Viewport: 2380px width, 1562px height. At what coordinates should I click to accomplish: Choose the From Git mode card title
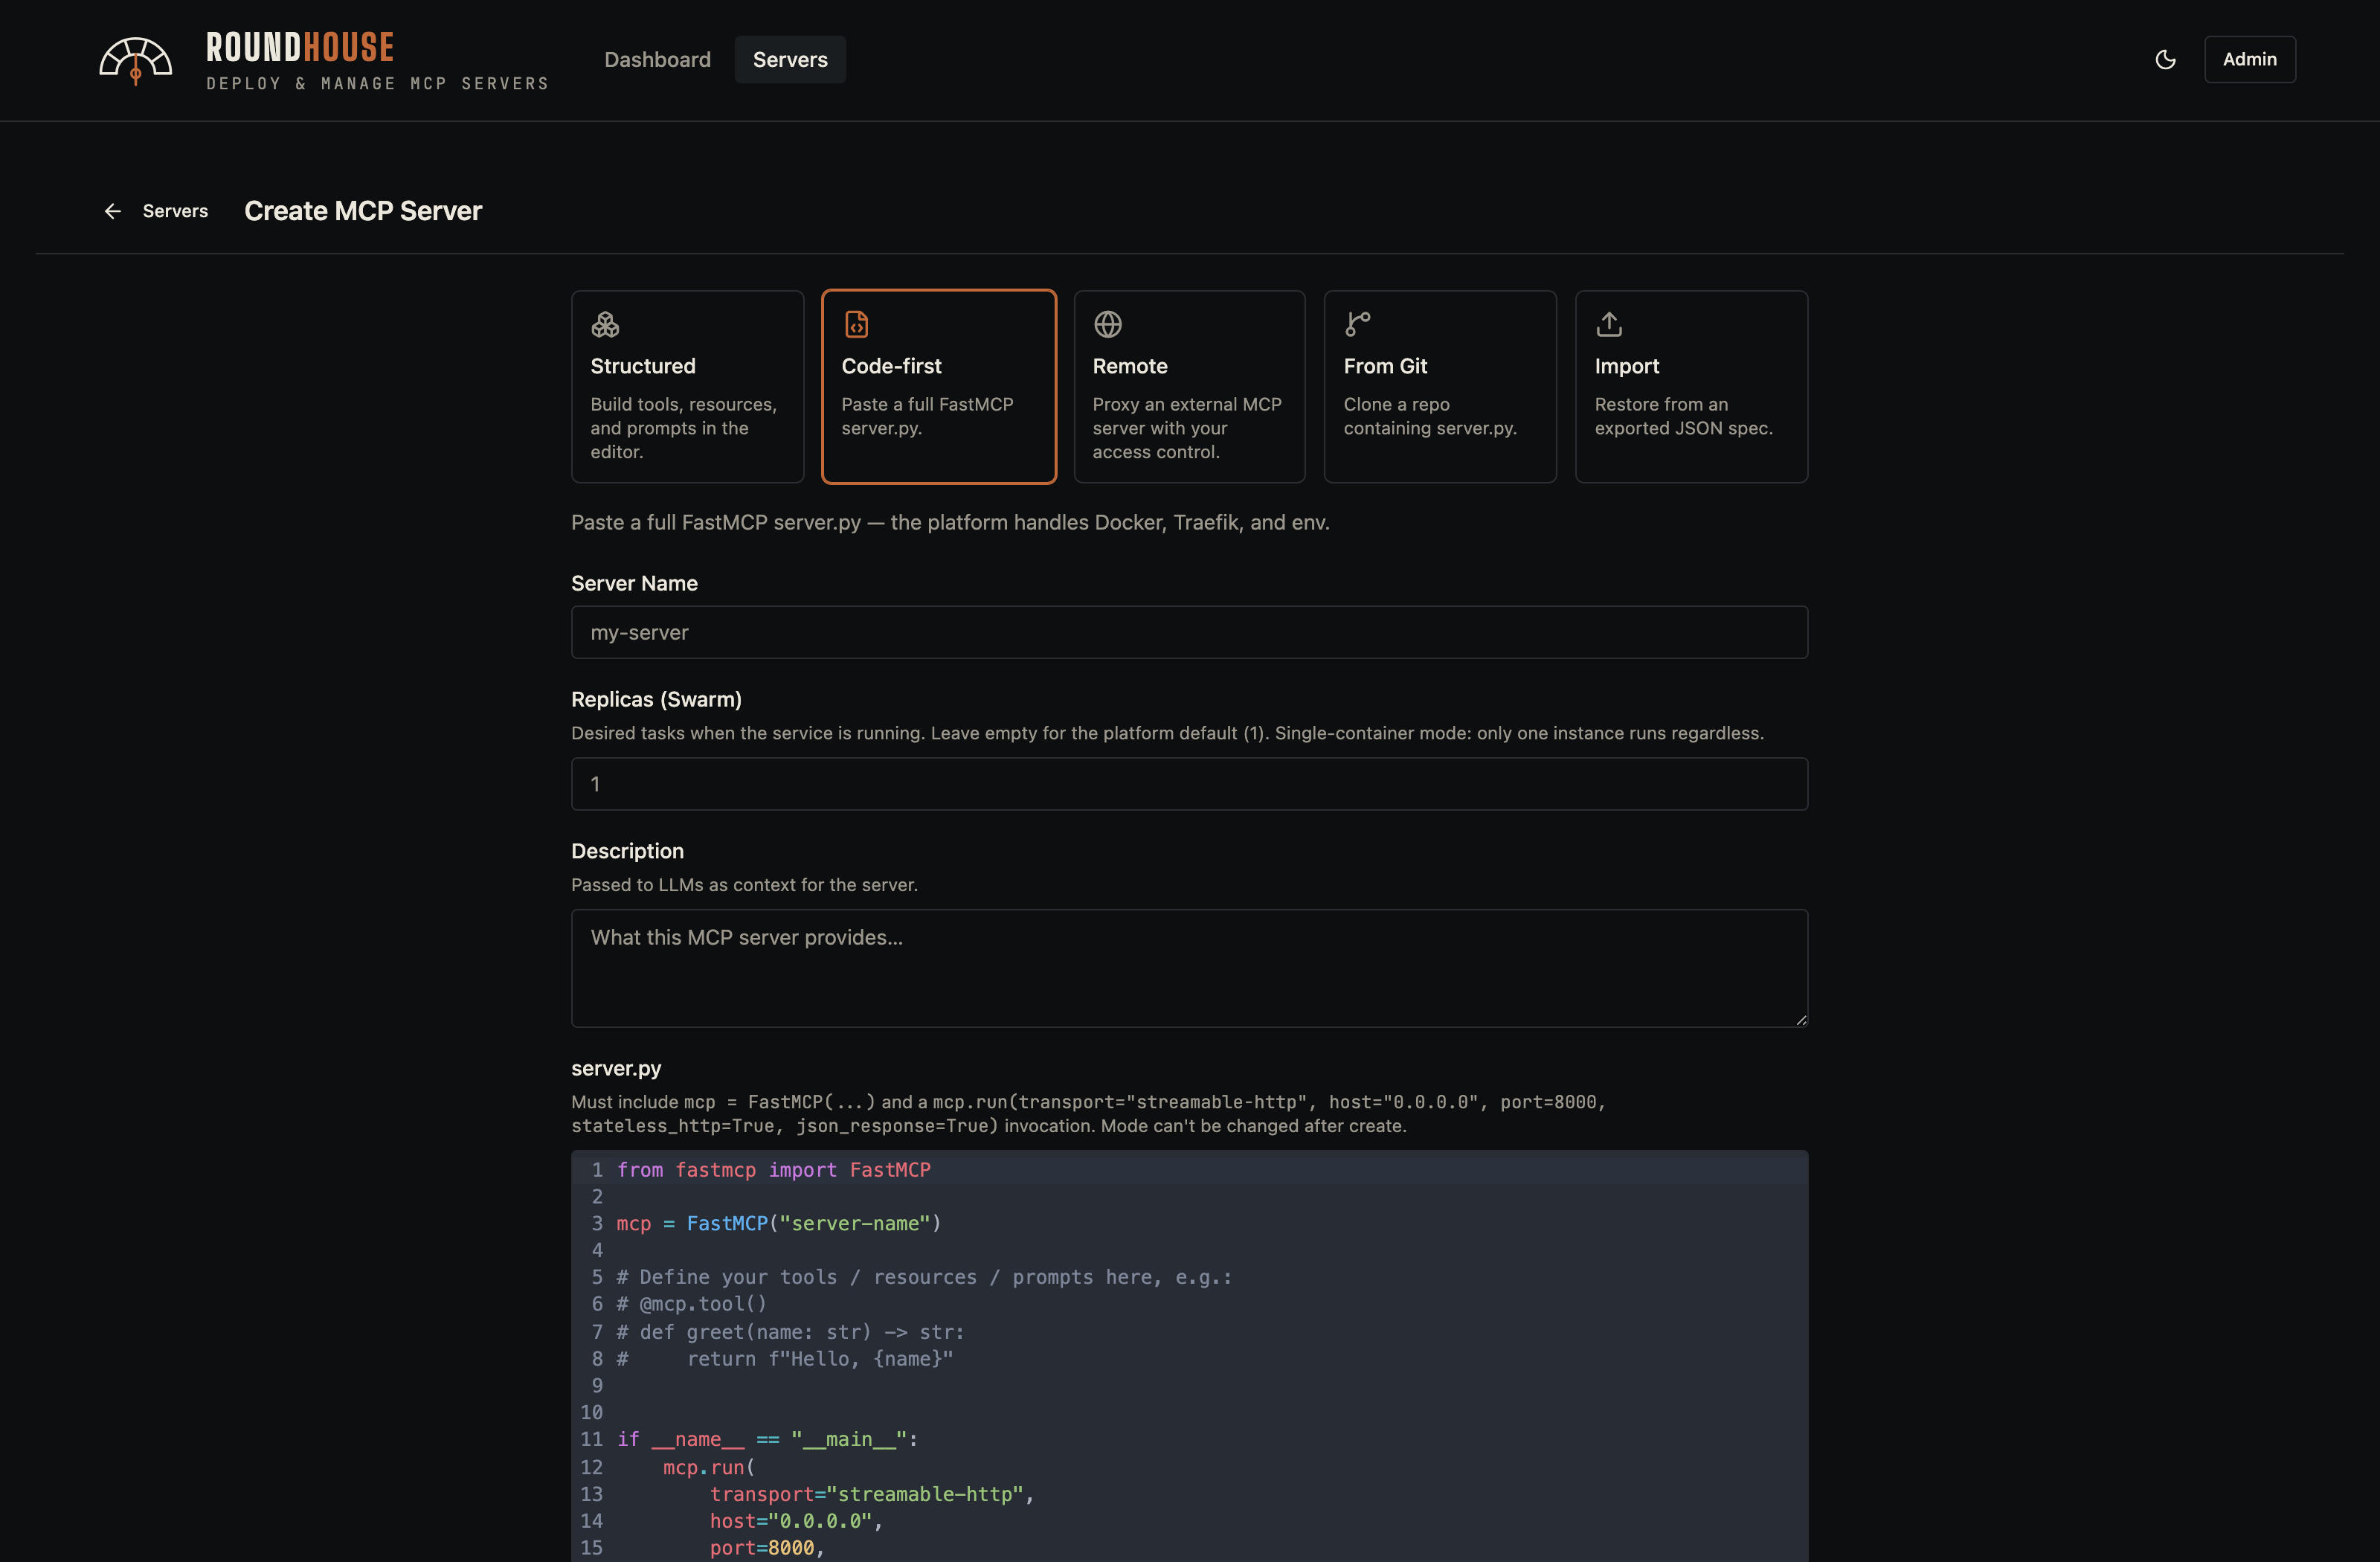[1385, 366]
